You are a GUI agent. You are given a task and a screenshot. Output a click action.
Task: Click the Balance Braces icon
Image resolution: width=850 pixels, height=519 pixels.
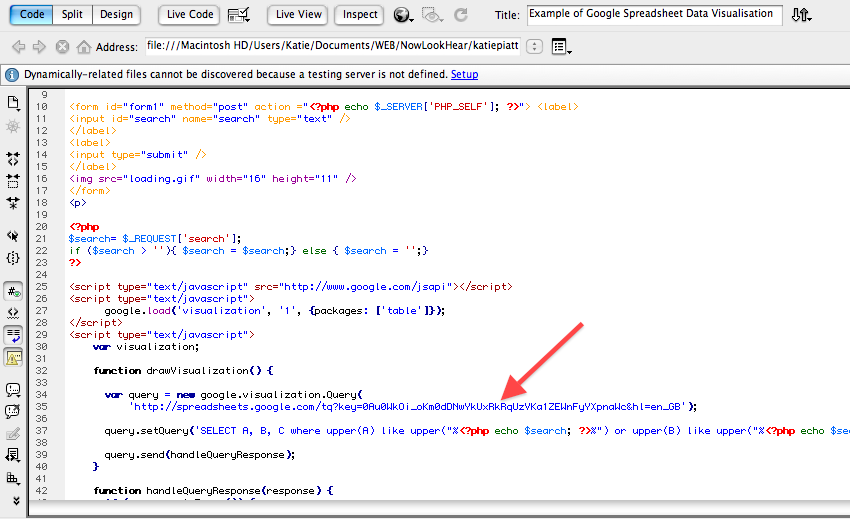click(13, 258)
